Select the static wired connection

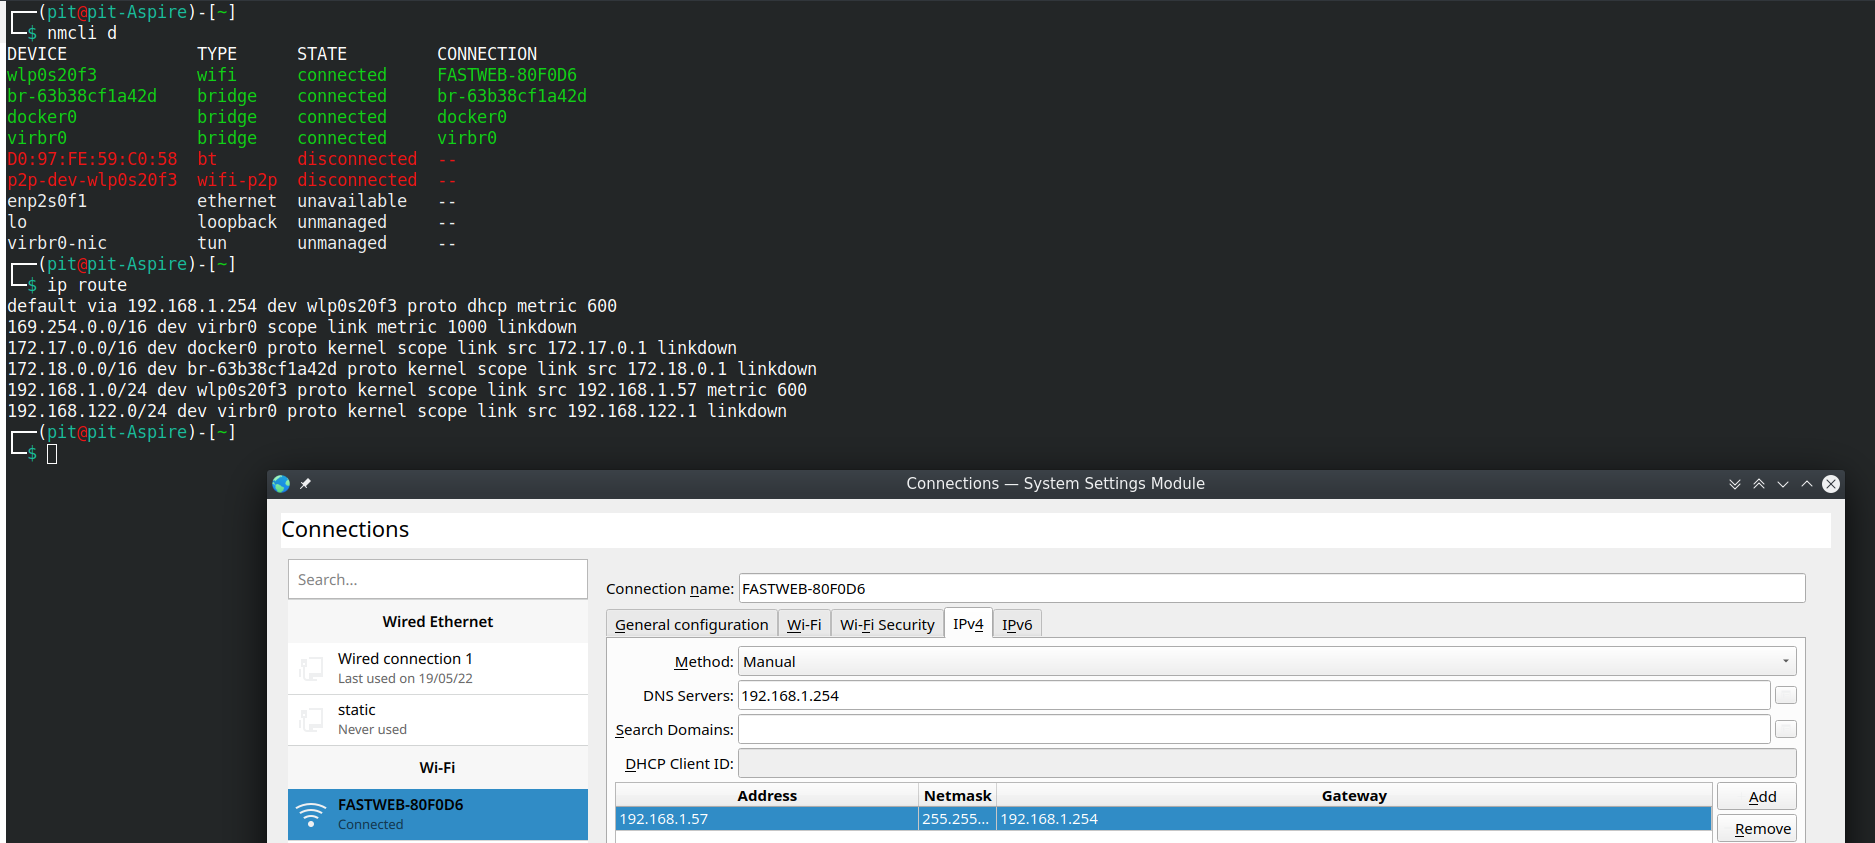pyautogui.click(x=438, y=719)
